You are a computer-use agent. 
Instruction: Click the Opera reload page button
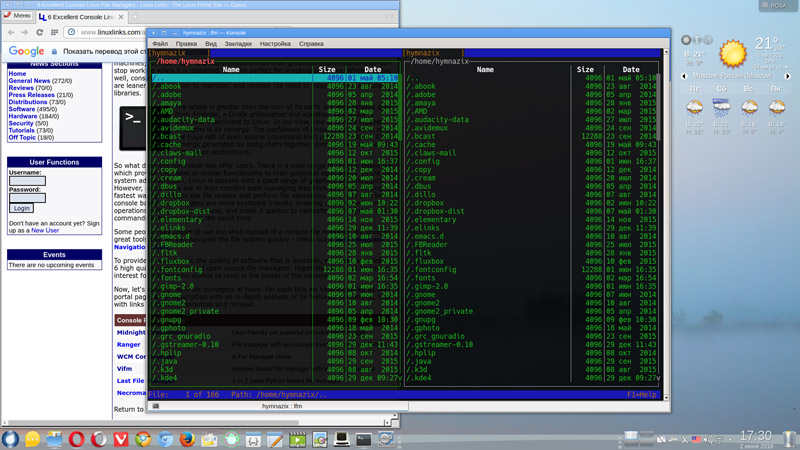coord(39,32)
